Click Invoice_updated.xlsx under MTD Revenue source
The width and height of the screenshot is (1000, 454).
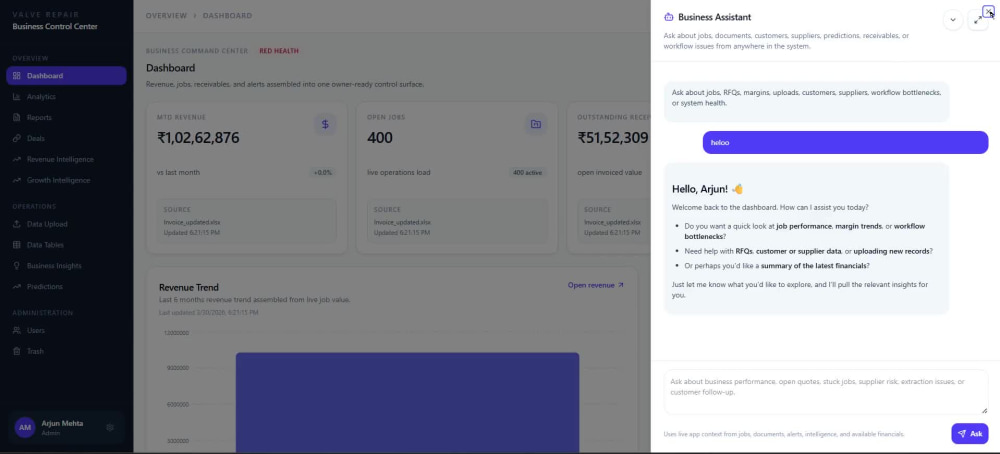(x=192, y=223)
